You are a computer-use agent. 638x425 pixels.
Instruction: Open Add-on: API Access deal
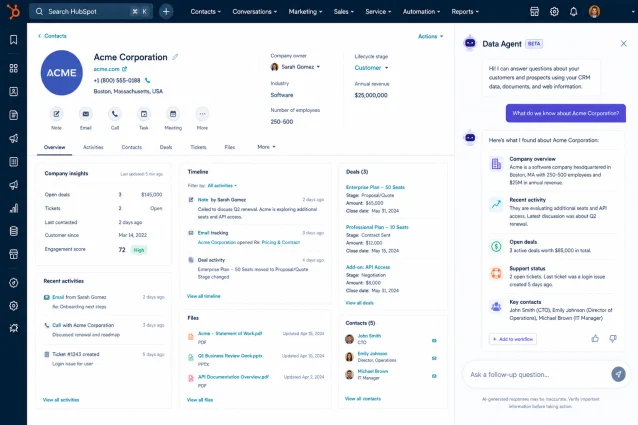click(368, 267)
